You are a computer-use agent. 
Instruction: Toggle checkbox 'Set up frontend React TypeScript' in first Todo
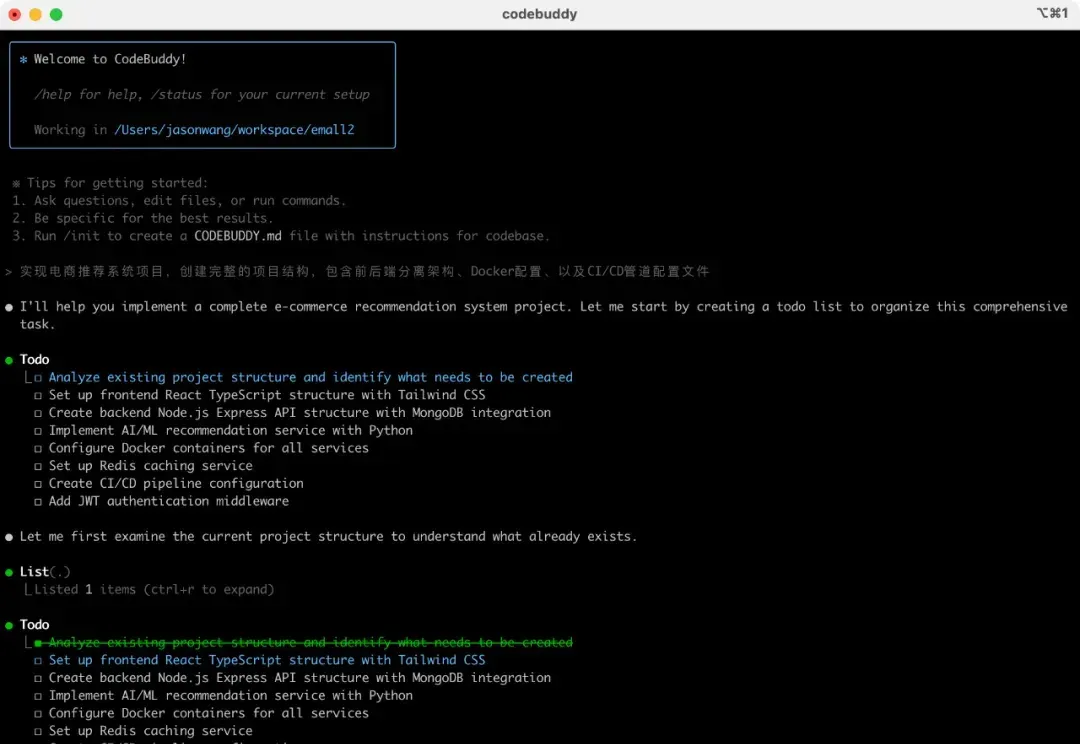click(x=38, y=396)
